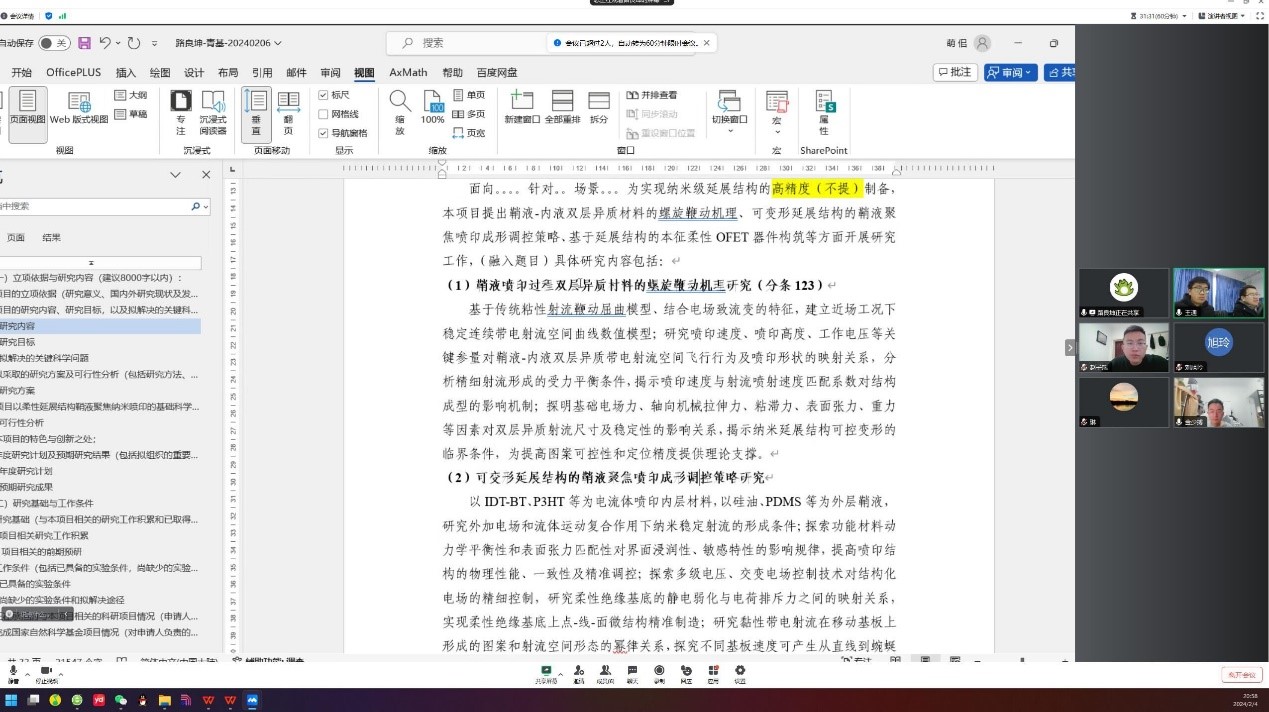Open the AxMath tab
Viewport: 1269px width, 712px height.
point(408,72)
